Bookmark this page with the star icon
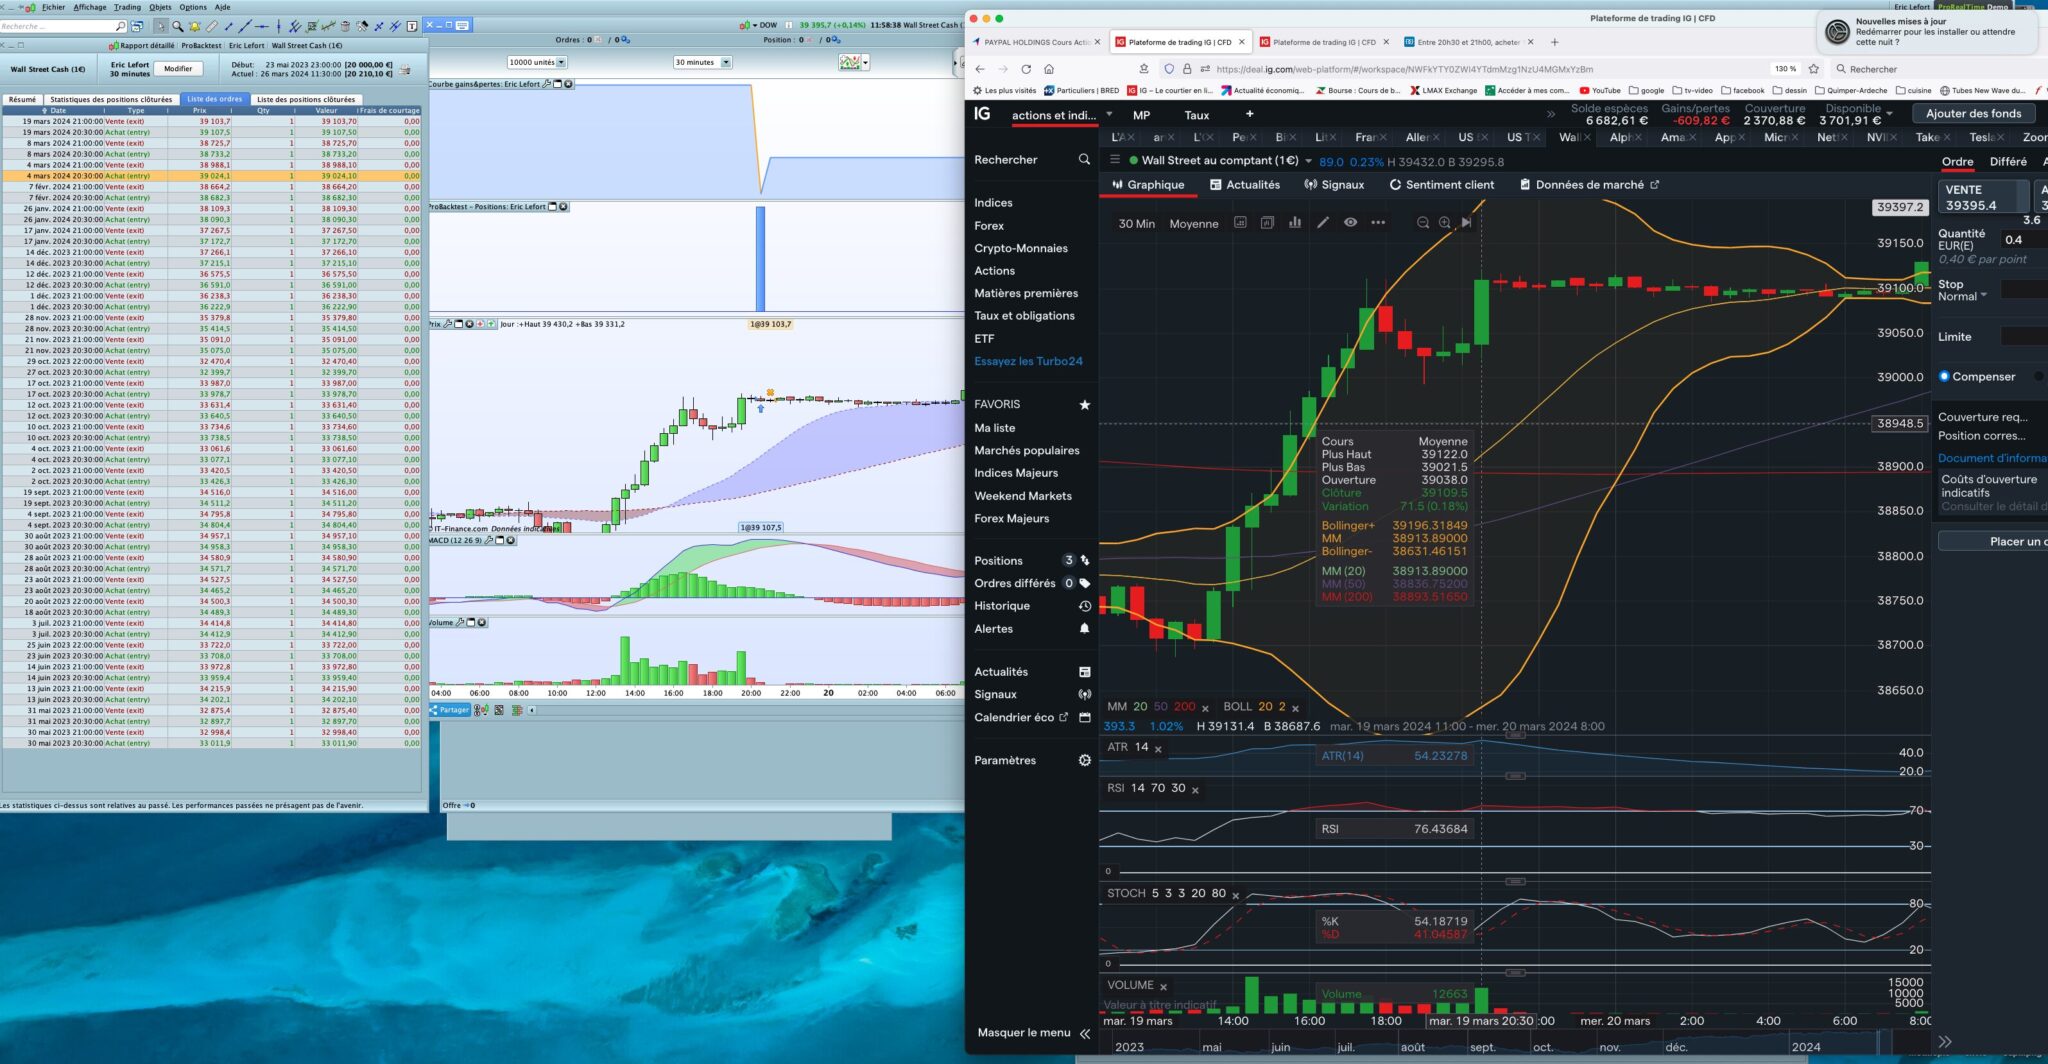The width and height of the screenshot is (2048, 1064). point(1814,69)
